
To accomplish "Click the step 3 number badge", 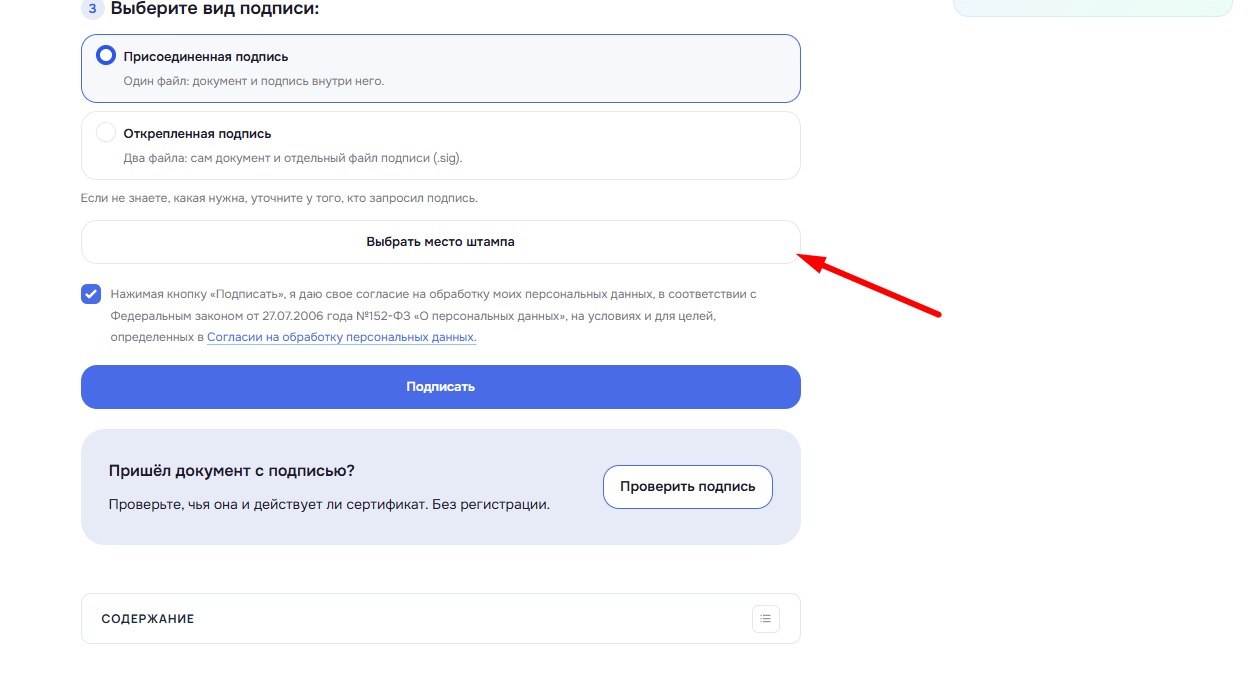I will 92,9.
